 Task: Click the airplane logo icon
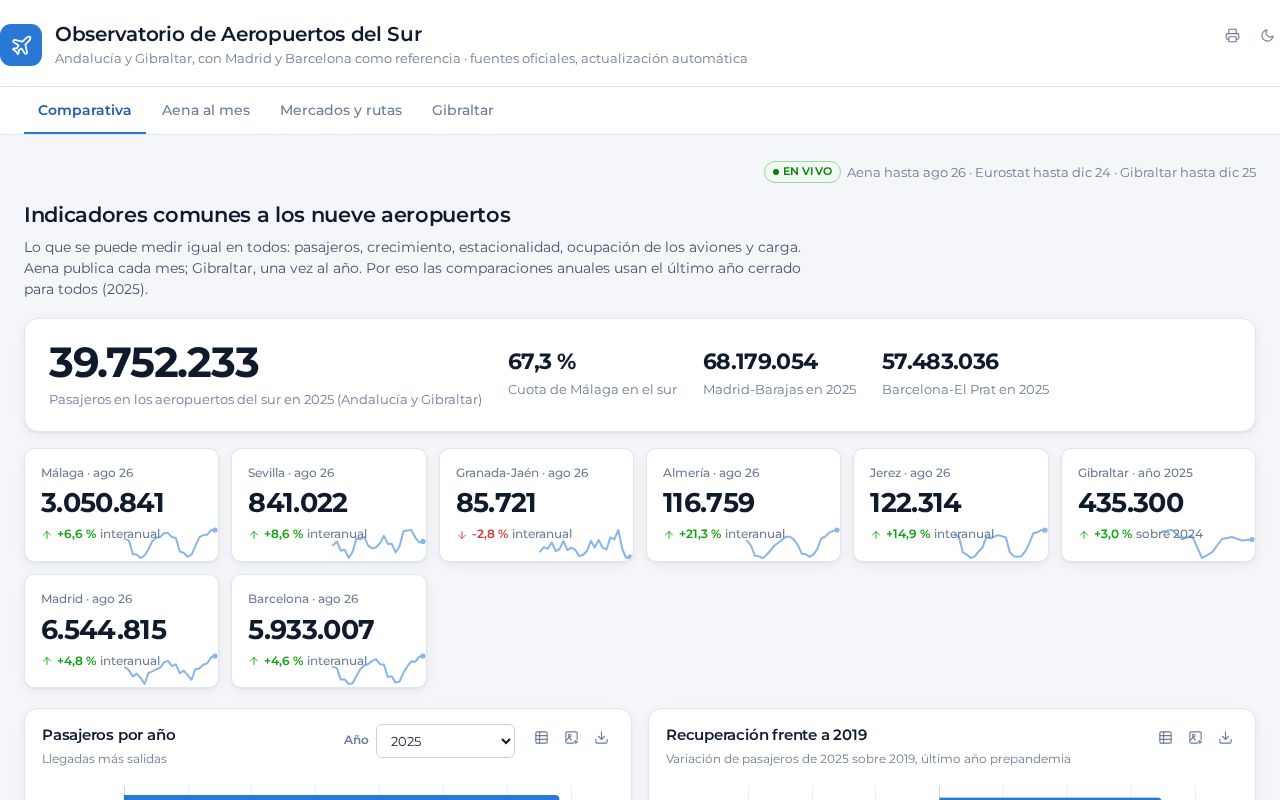coord(21,45)
